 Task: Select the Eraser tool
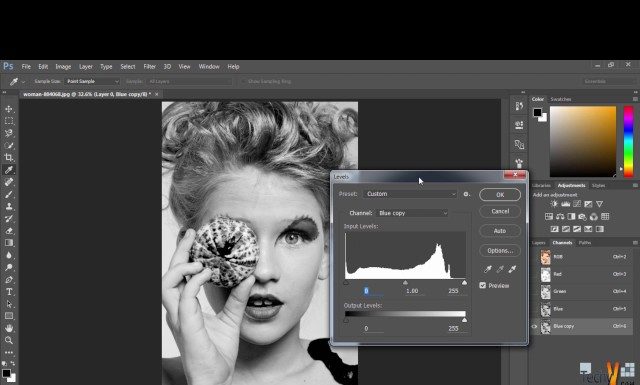[x=9, y=231]
